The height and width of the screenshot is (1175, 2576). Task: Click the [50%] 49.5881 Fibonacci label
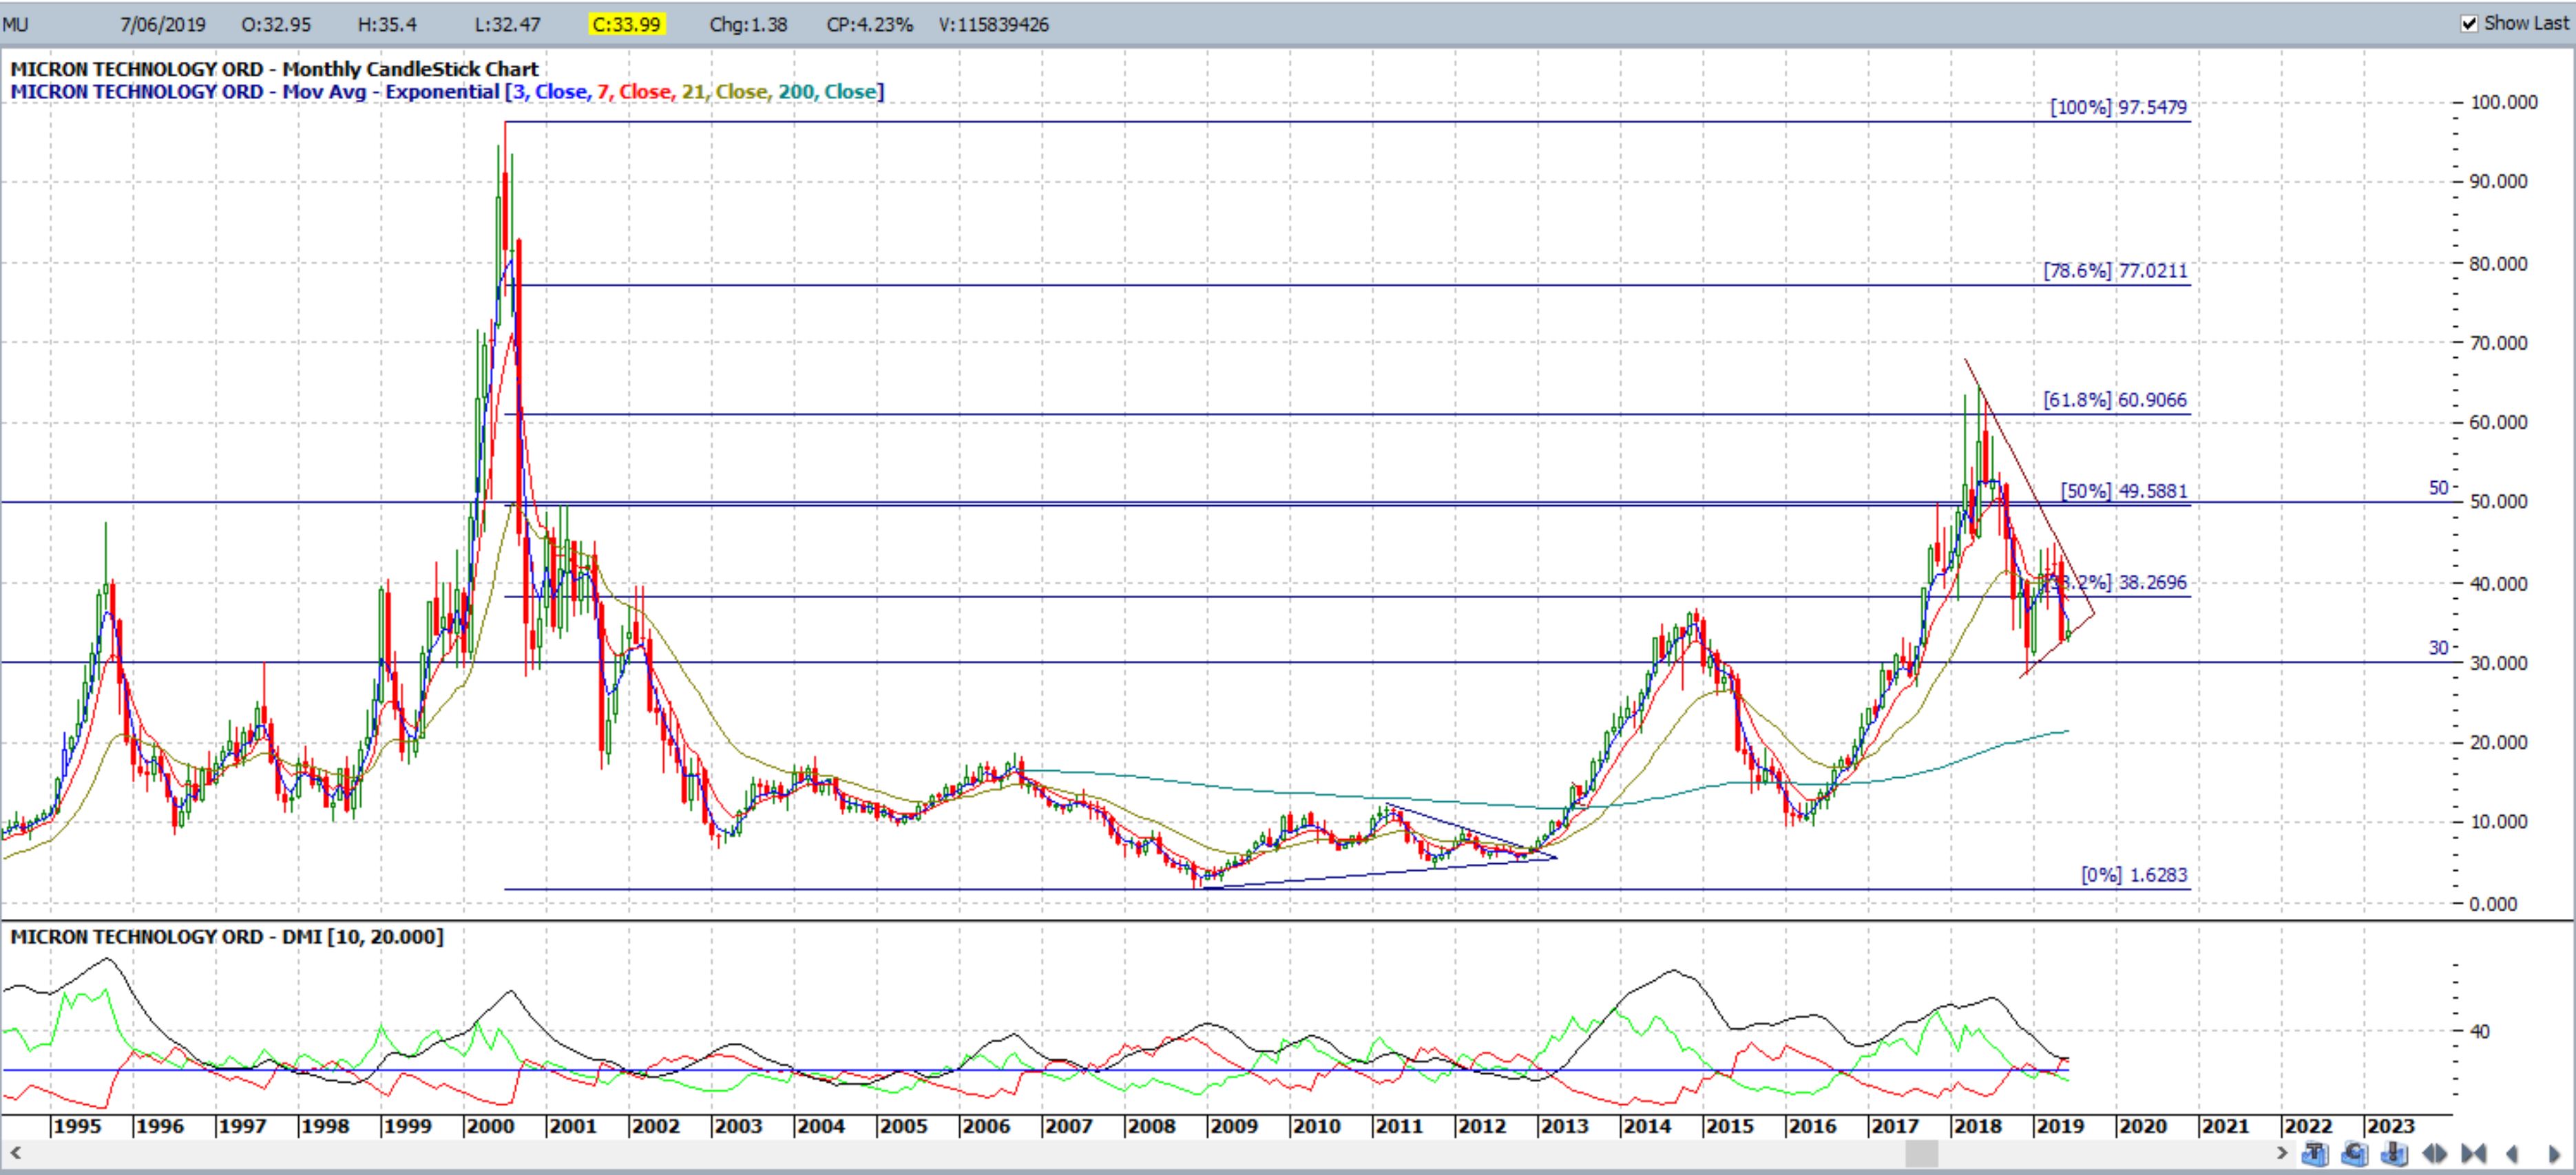[x=2124, y=491]
